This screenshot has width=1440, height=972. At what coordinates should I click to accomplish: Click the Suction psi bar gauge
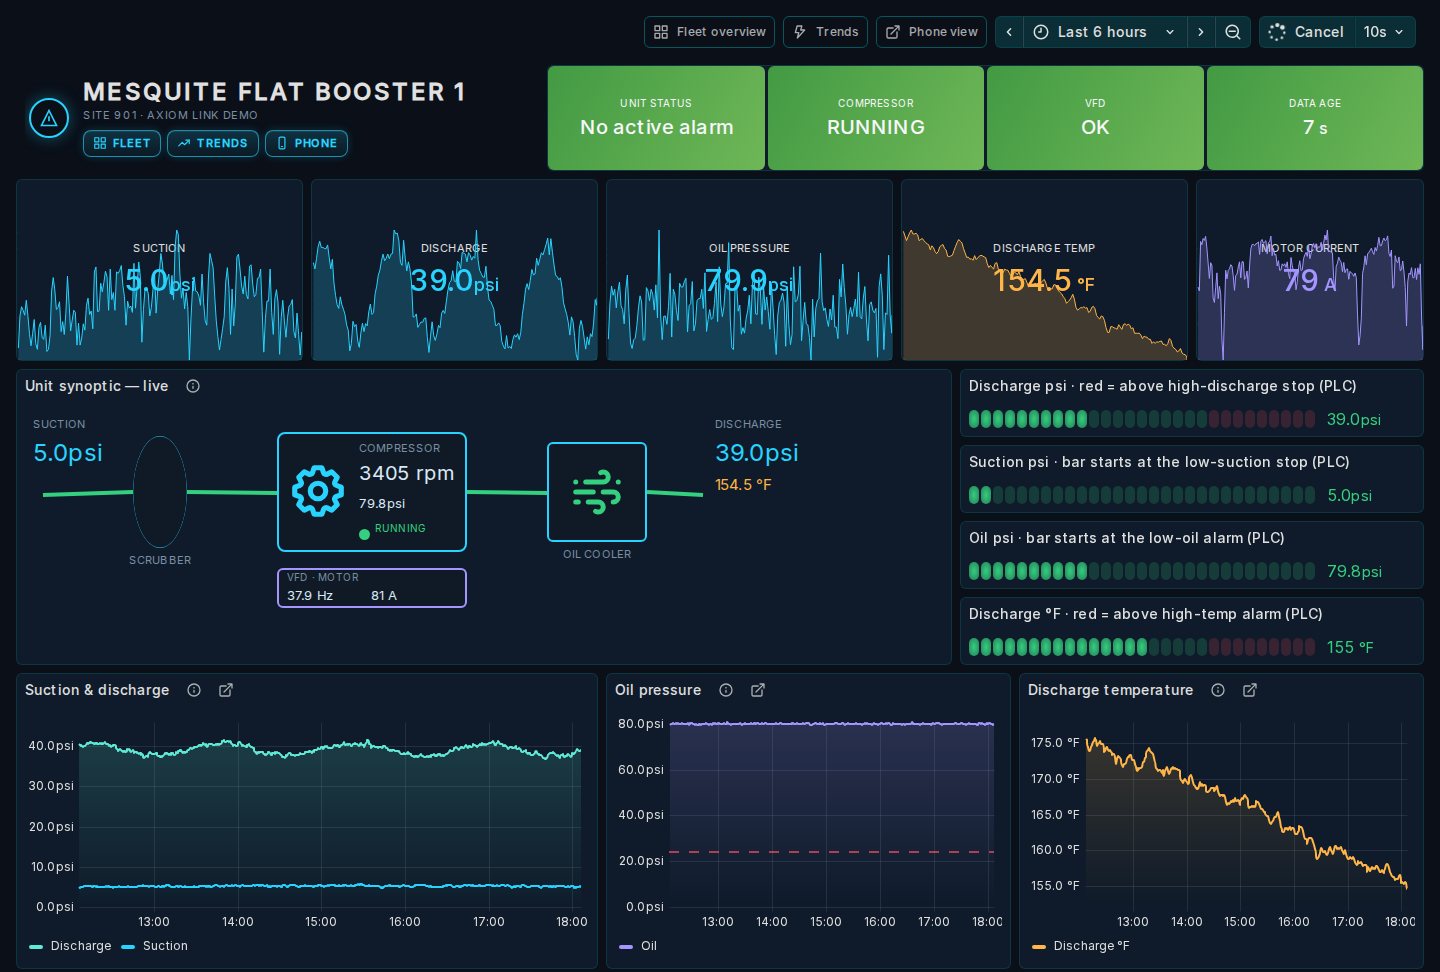pos(1142,495)
